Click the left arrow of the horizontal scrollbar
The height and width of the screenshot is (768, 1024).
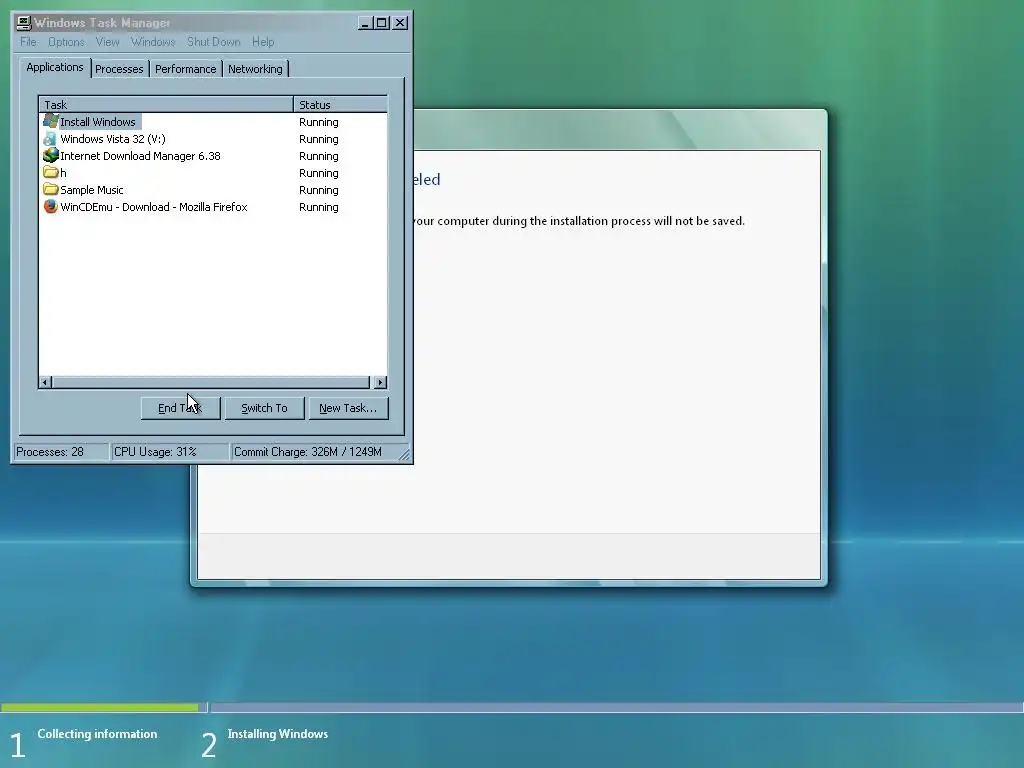click(x=45, y=382)
